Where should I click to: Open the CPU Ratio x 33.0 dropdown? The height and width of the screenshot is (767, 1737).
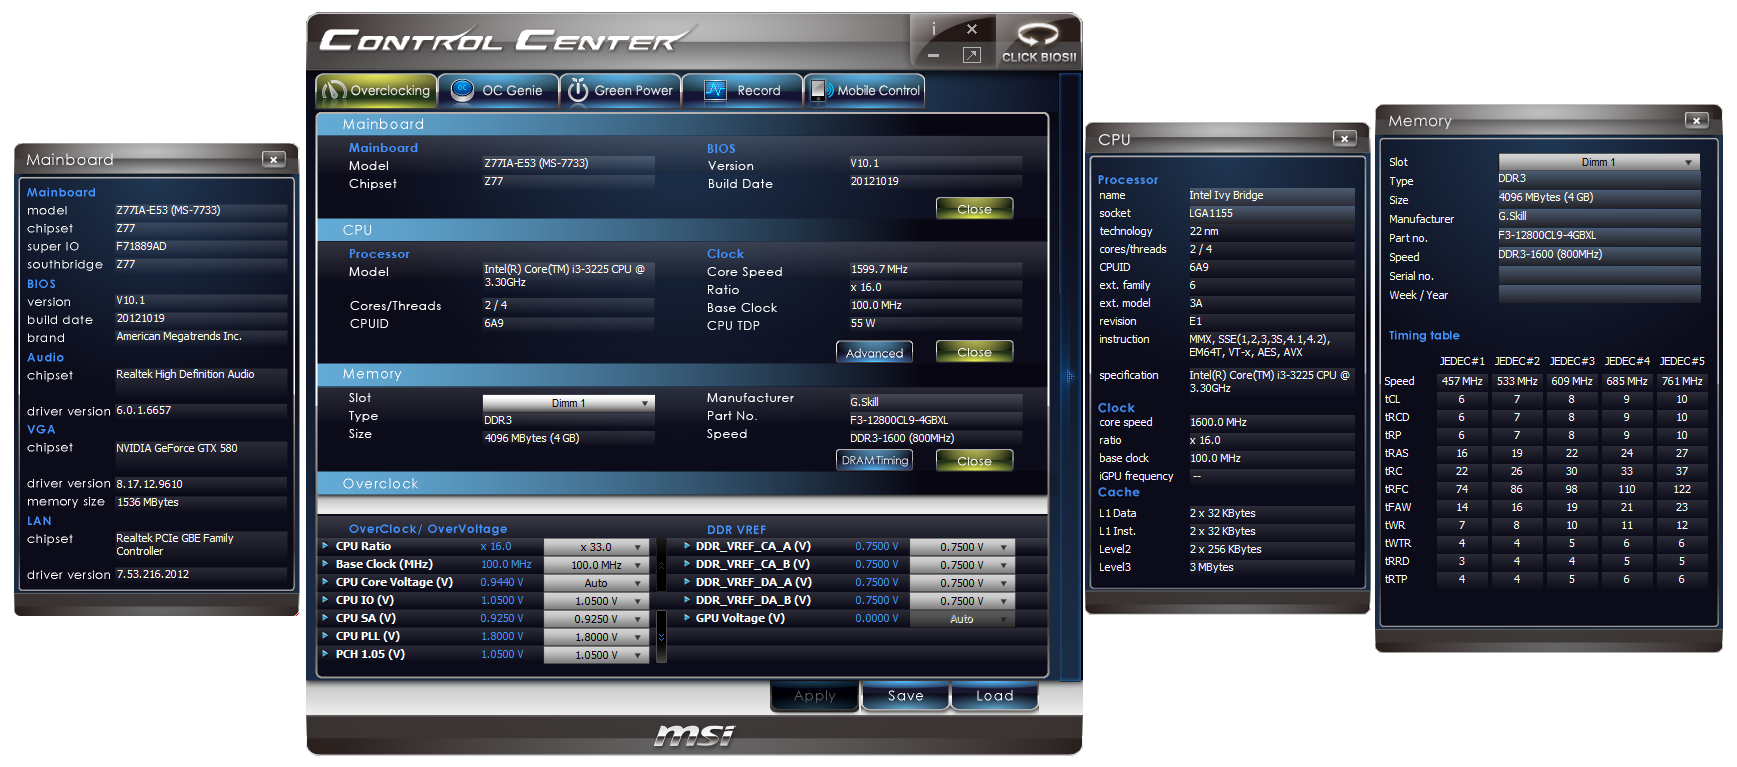tap(597, 547)
